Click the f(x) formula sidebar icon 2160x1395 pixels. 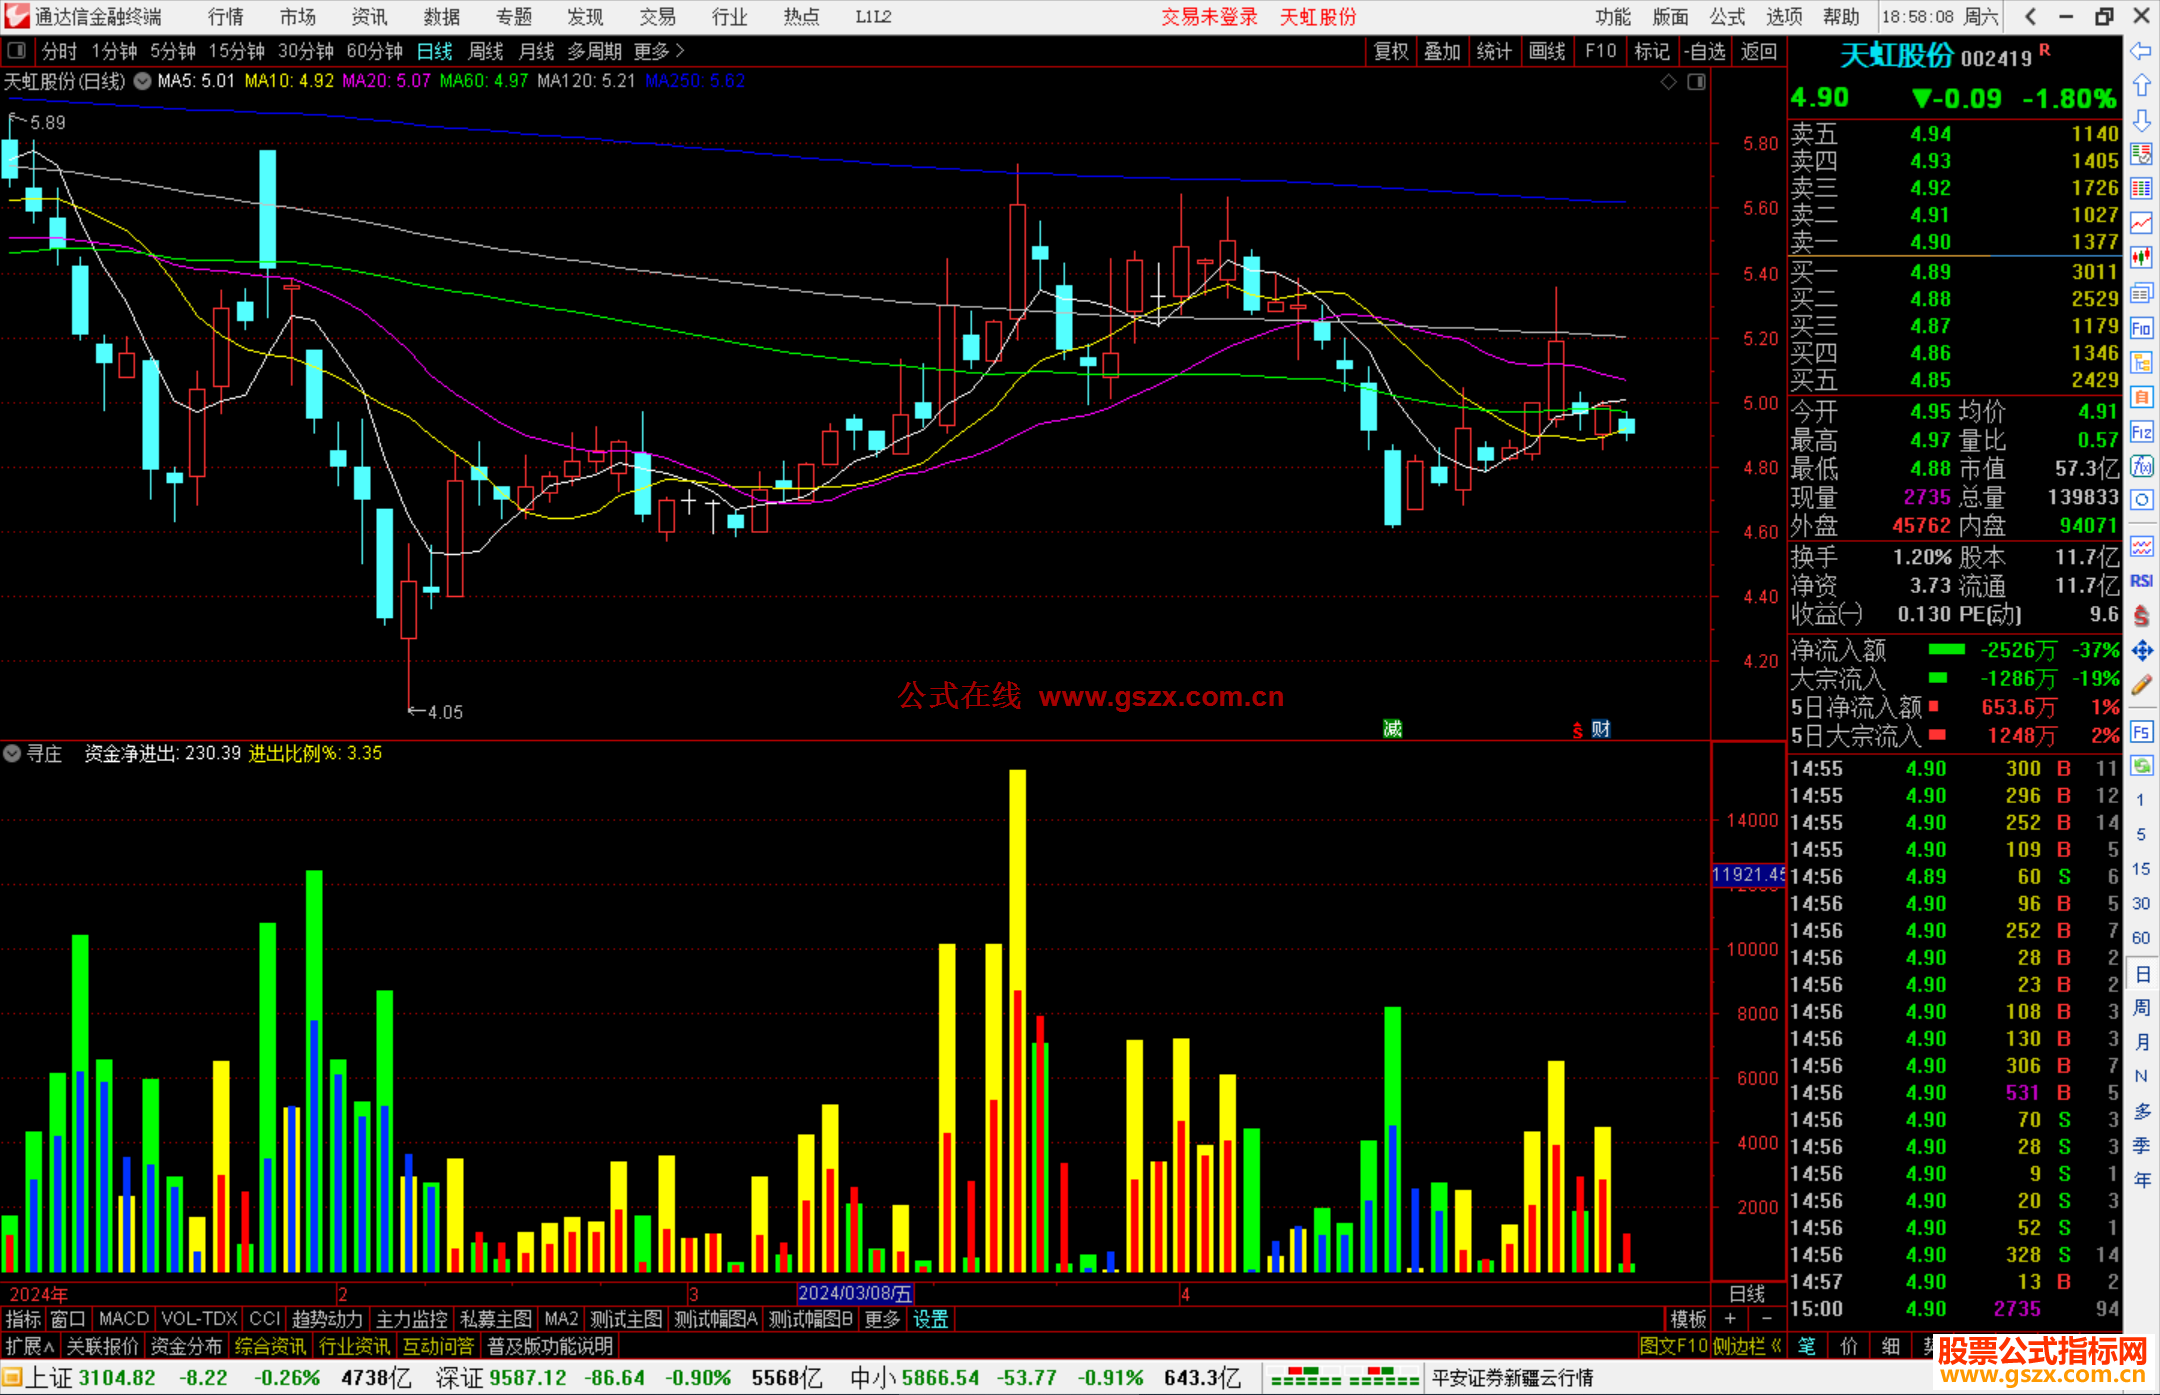2141,466
